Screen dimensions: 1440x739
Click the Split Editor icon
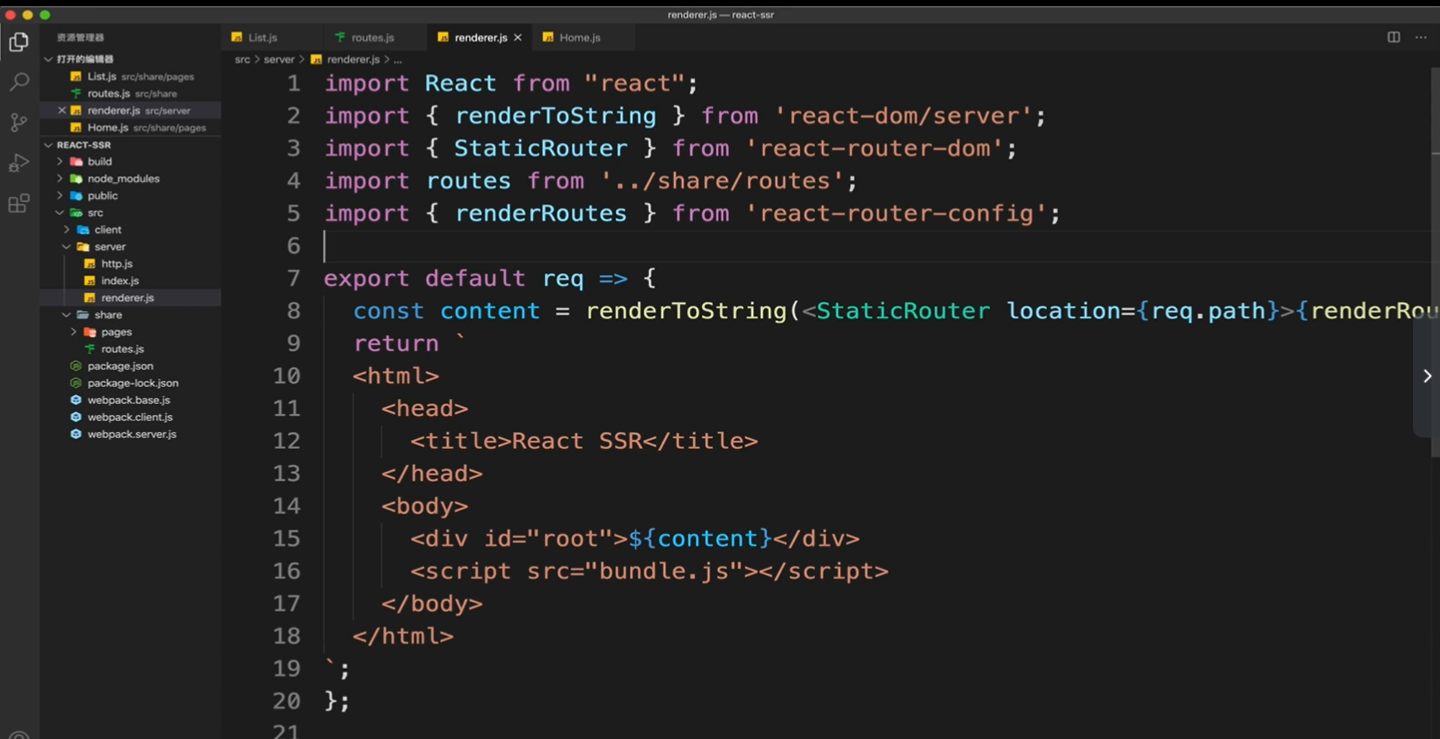tap(1393, 37)
